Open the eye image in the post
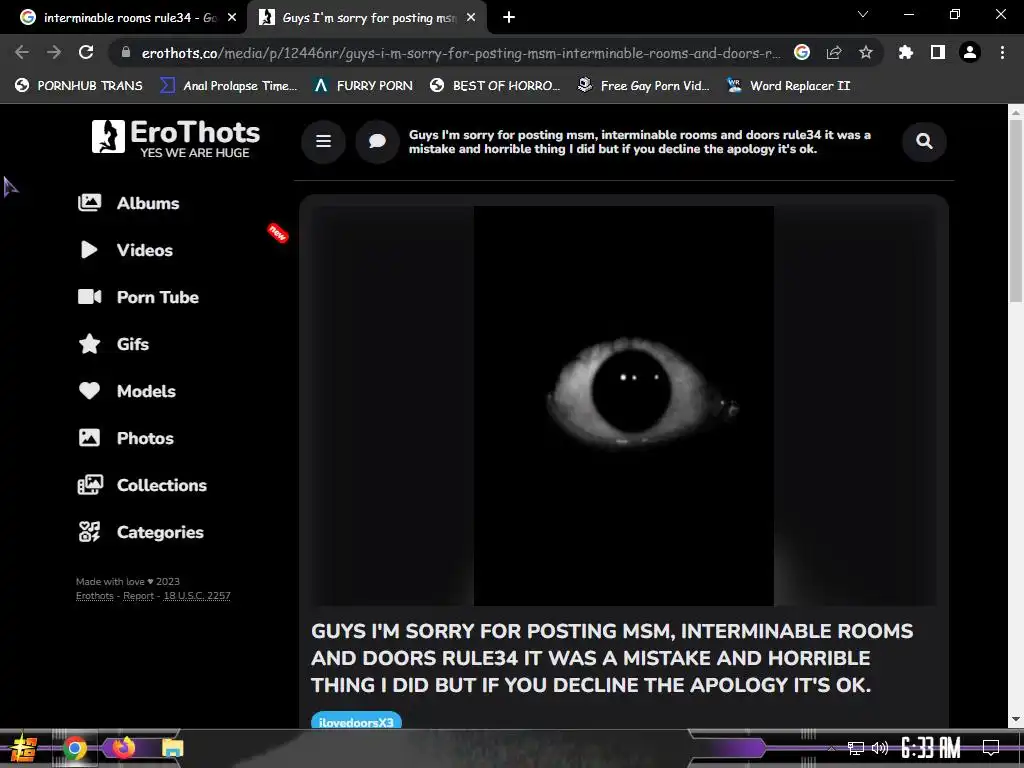The width and height of the screenshot is (1024, 768). (624, 406)
